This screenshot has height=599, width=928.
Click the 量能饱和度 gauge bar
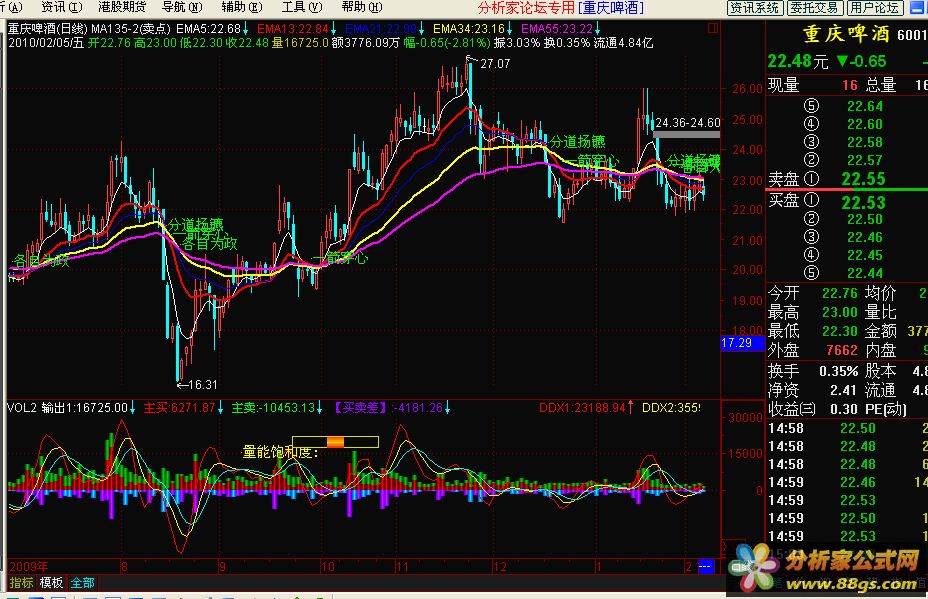pos(336,442)
